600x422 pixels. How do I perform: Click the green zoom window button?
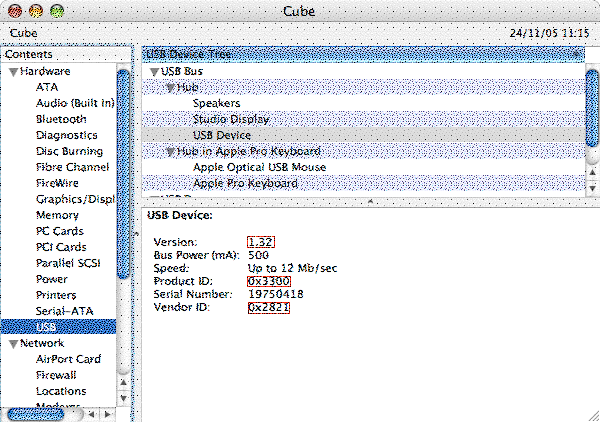pyautogui.click(x=57, y=11)
